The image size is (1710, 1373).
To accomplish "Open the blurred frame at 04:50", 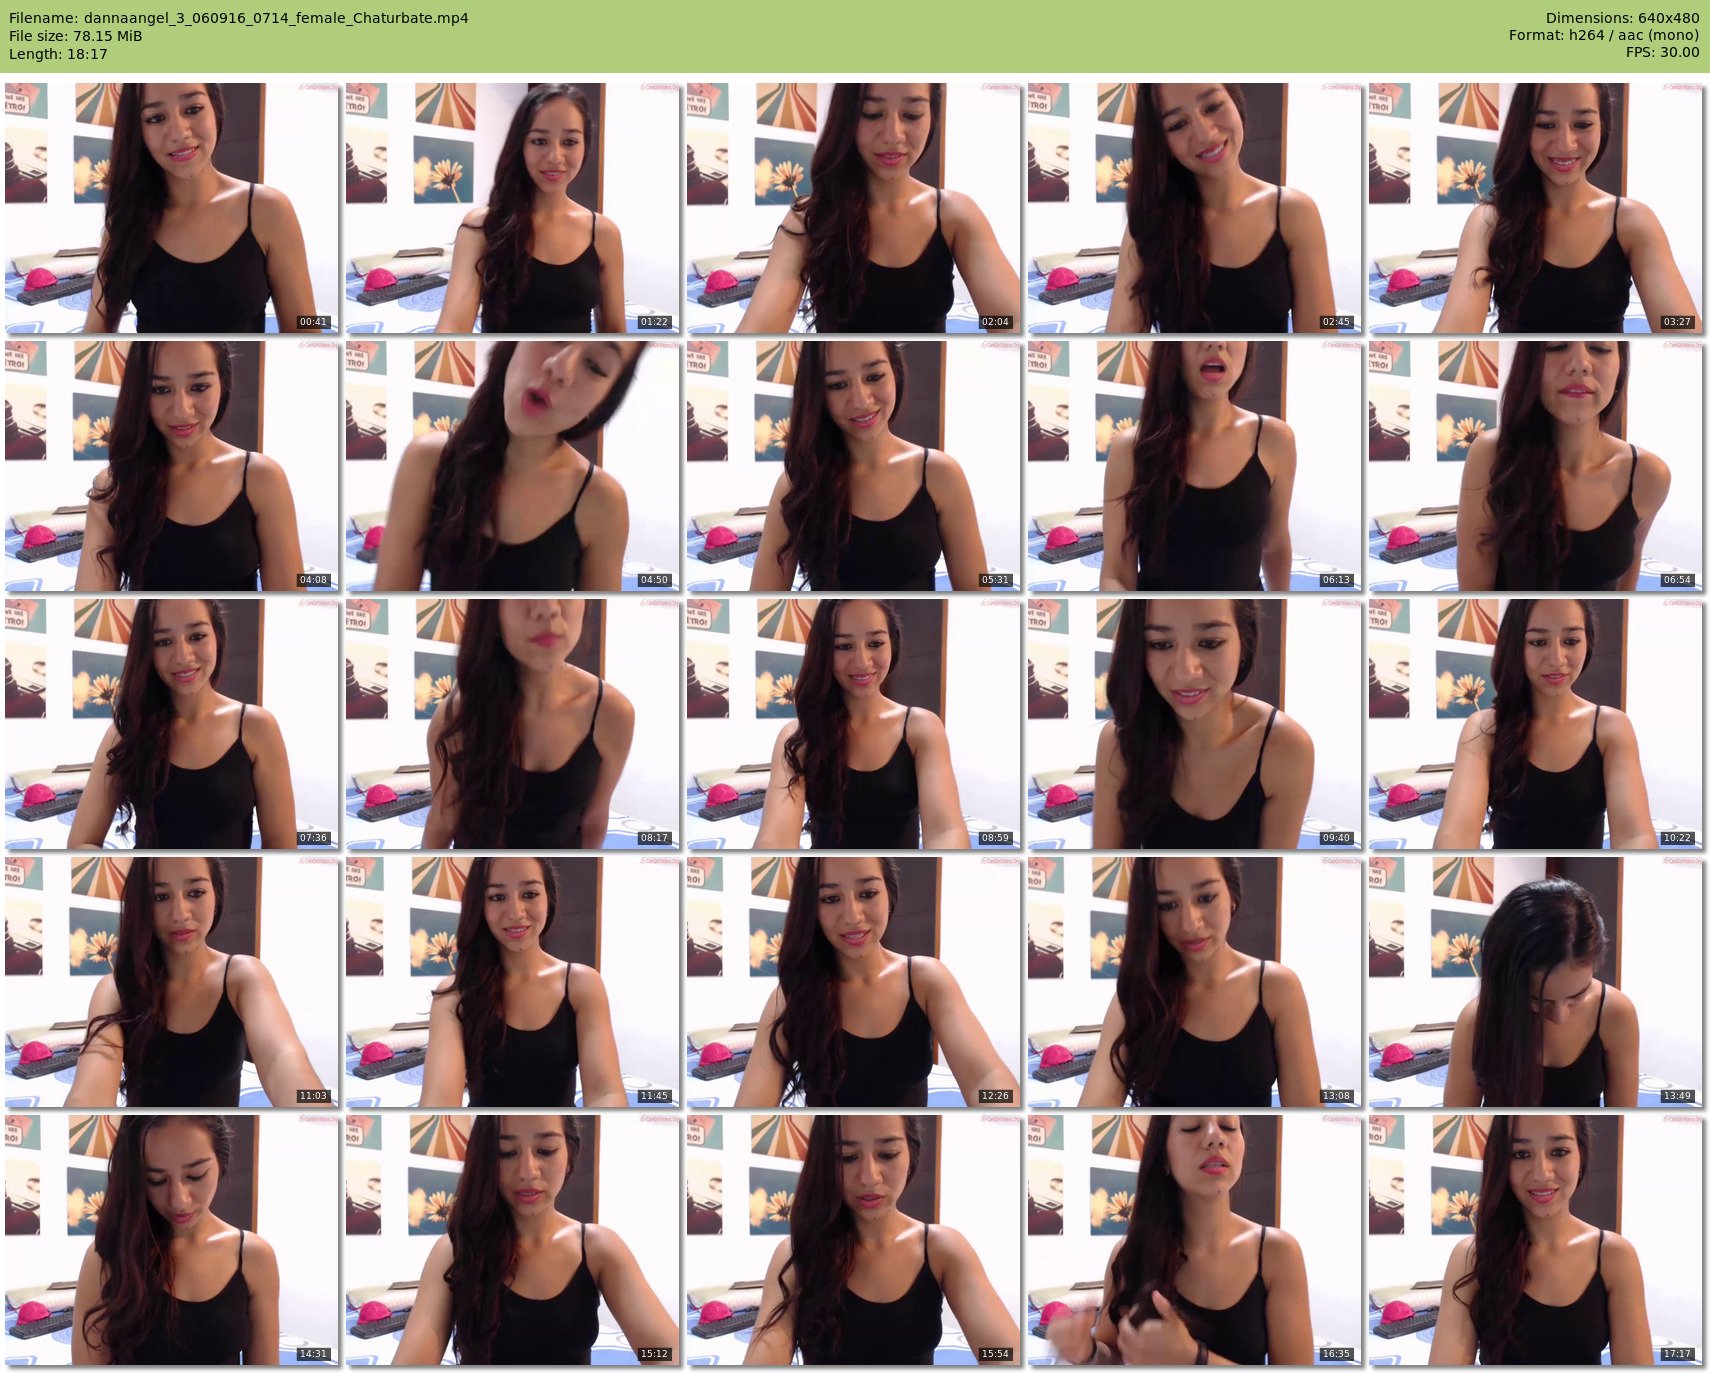I will coord(512,465).
